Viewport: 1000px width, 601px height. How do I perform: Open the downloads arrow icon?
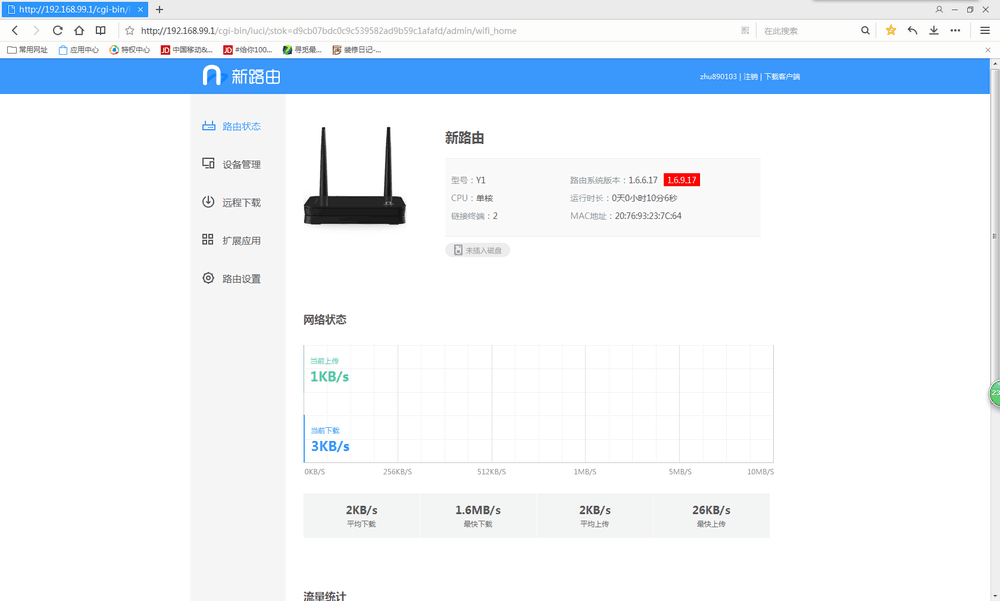(934, 30)
